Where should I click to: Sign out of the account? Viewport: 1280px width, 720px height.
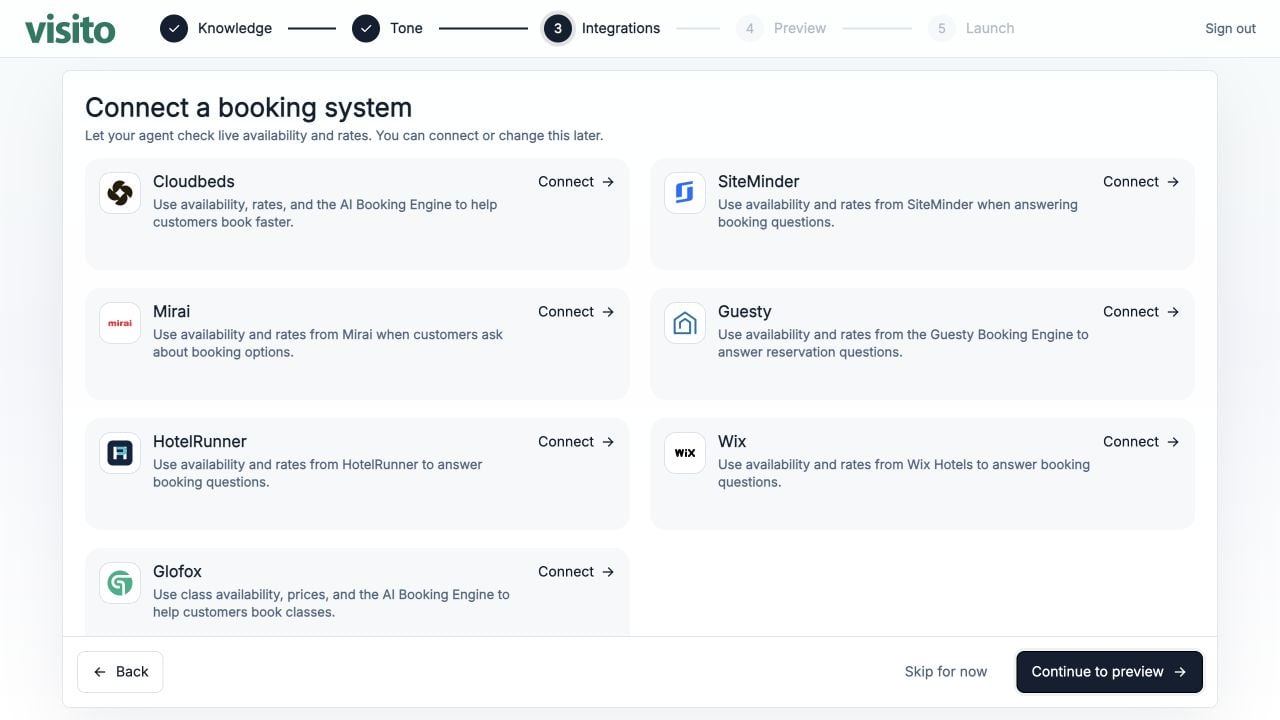[1230, 28]
